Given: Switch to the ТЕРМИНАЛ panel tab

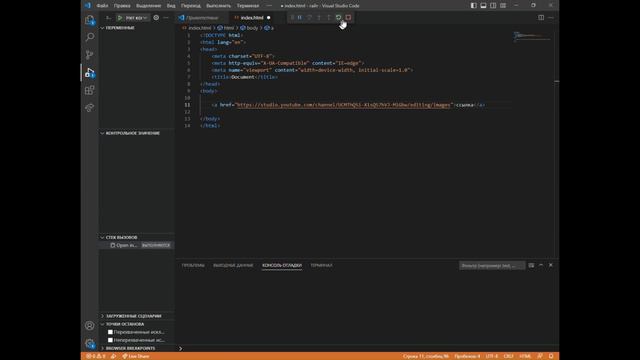Looking at the screenshot, I should 321,265.
